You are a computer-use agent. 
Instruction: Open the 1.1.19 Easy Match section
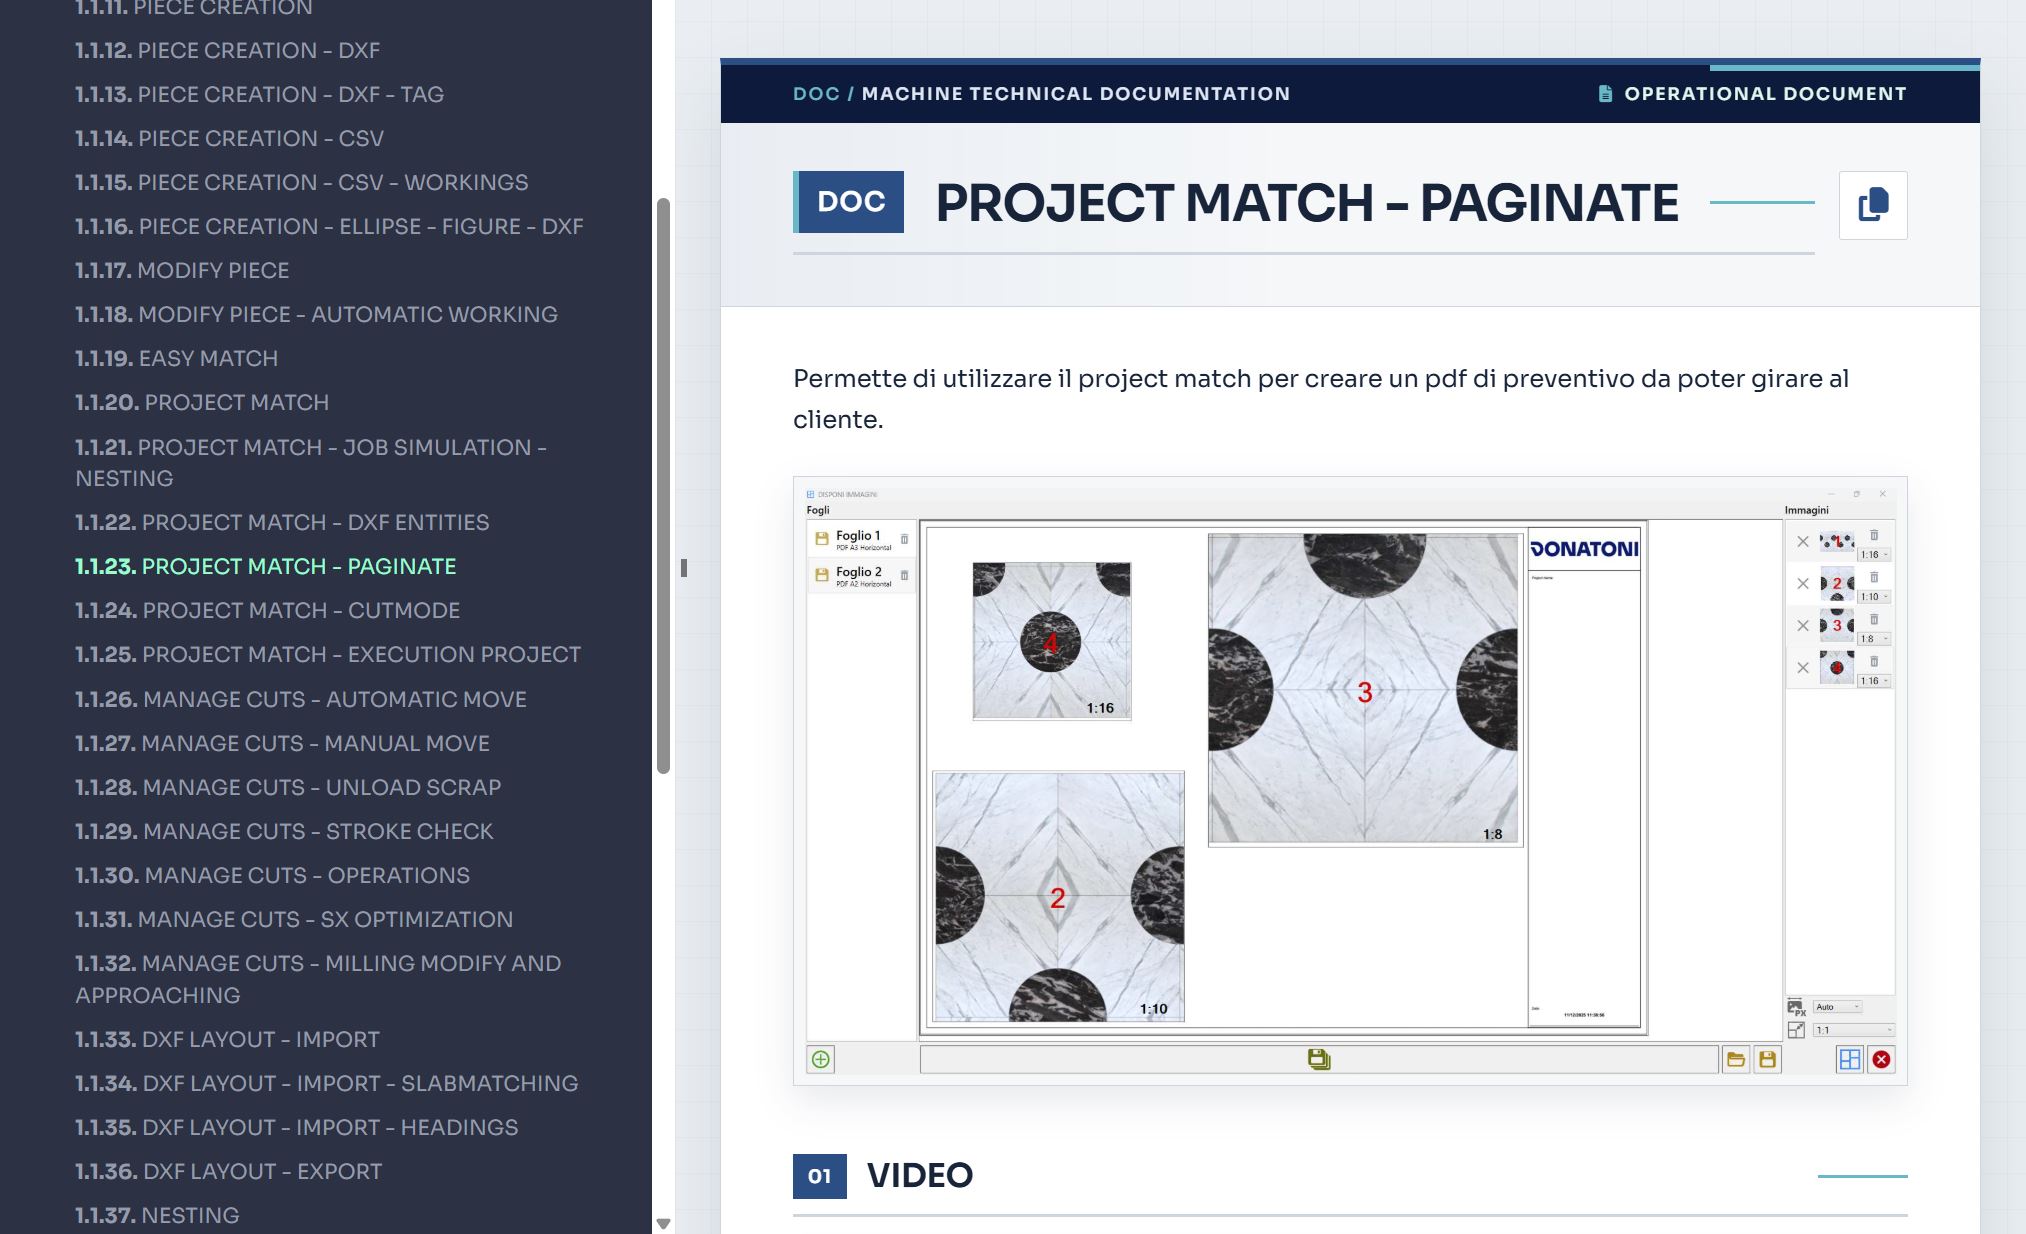click(x=177, y=358)
